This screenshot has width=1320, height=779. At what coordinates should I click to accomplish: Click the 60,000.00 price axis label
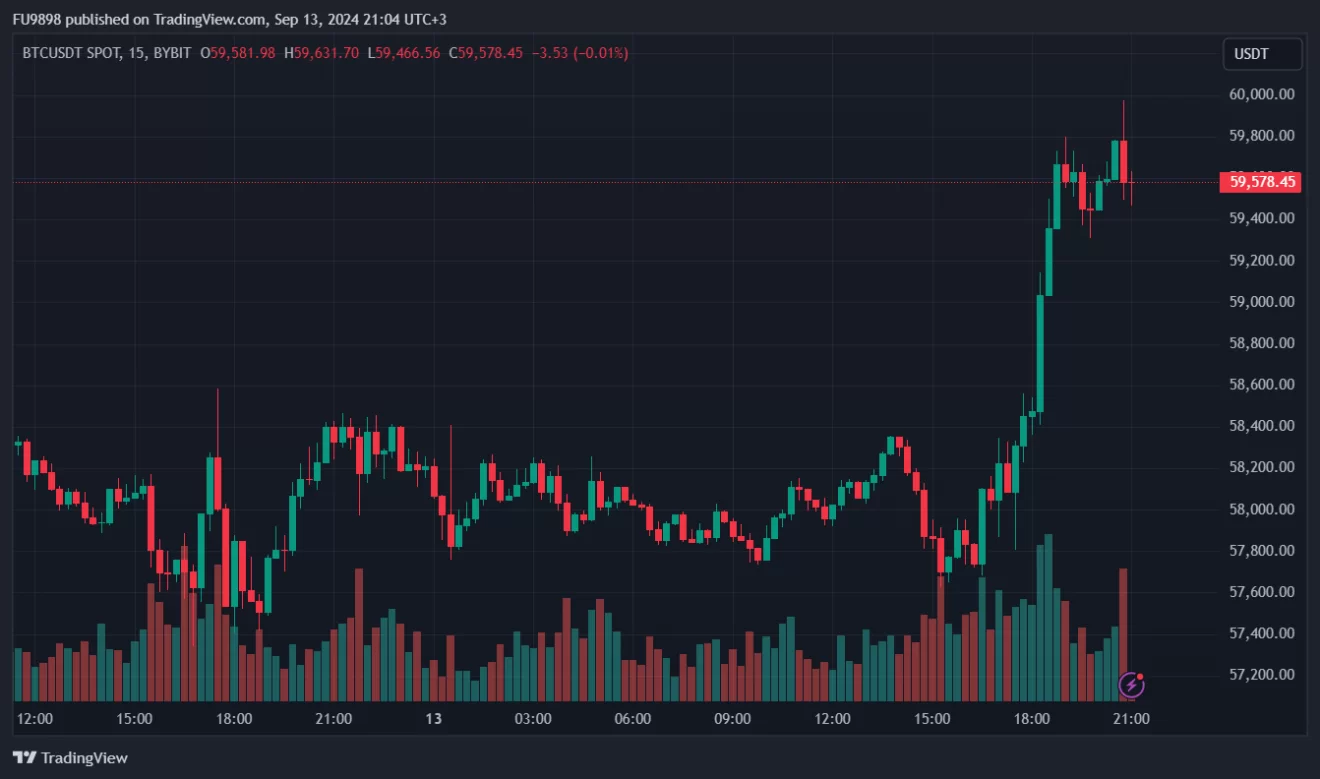1262,94
